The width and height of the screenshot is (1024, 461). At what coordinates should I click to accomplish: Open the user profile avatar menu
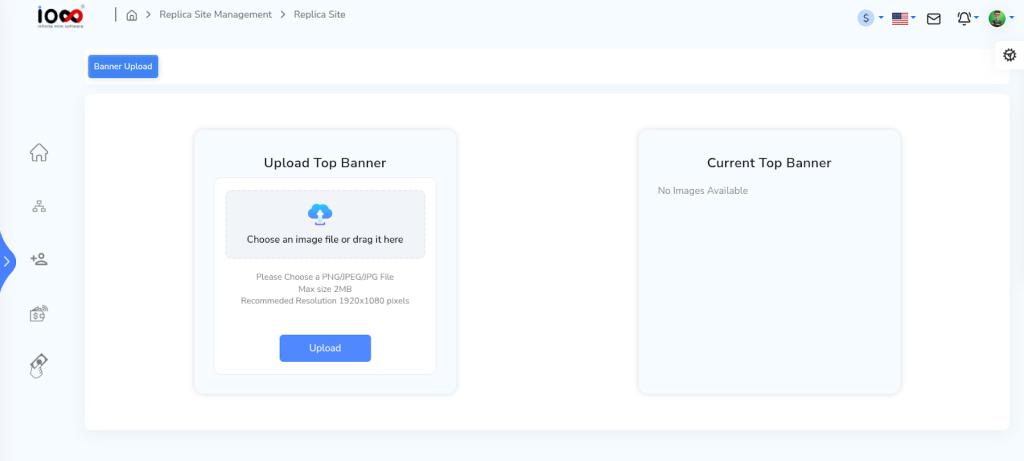coord(1000,18)
